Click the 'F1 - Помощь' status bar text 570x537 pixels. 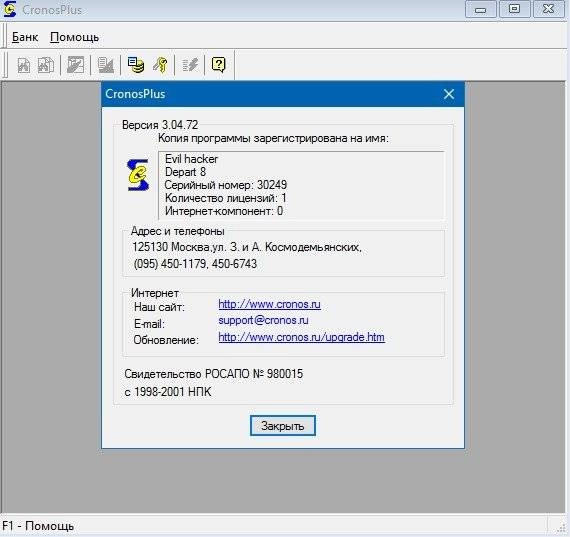coord(38,526)
